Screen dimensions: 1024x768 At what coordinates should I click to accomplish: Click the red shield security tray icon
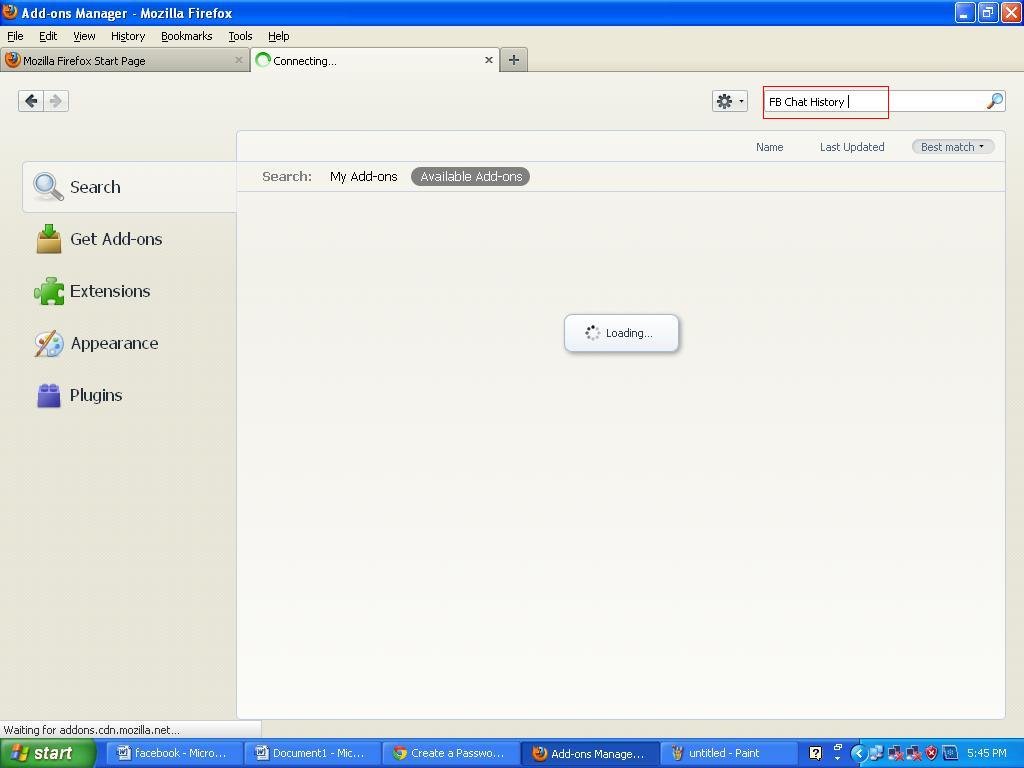tap(931, 754)
